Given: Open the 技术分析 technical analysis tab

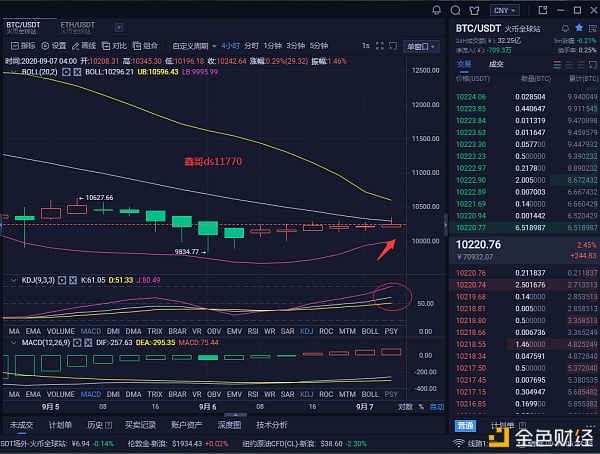Looking at the screenshot, I should (x=272, y=425).
